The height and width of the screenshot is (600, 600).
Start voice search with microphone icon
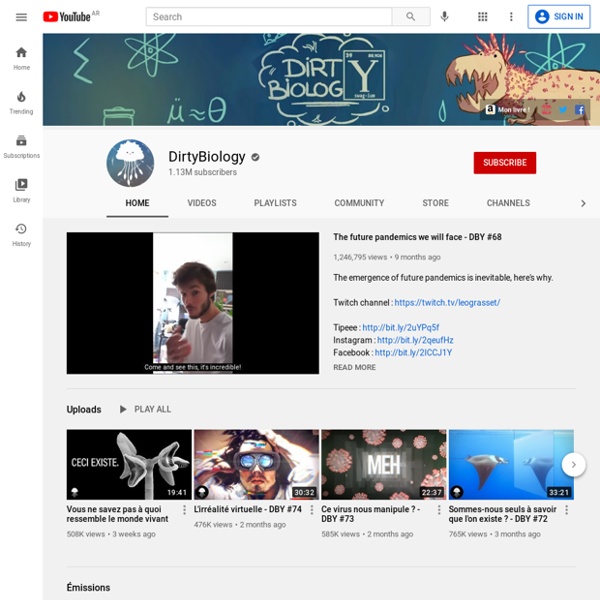(x=444, y=16)
